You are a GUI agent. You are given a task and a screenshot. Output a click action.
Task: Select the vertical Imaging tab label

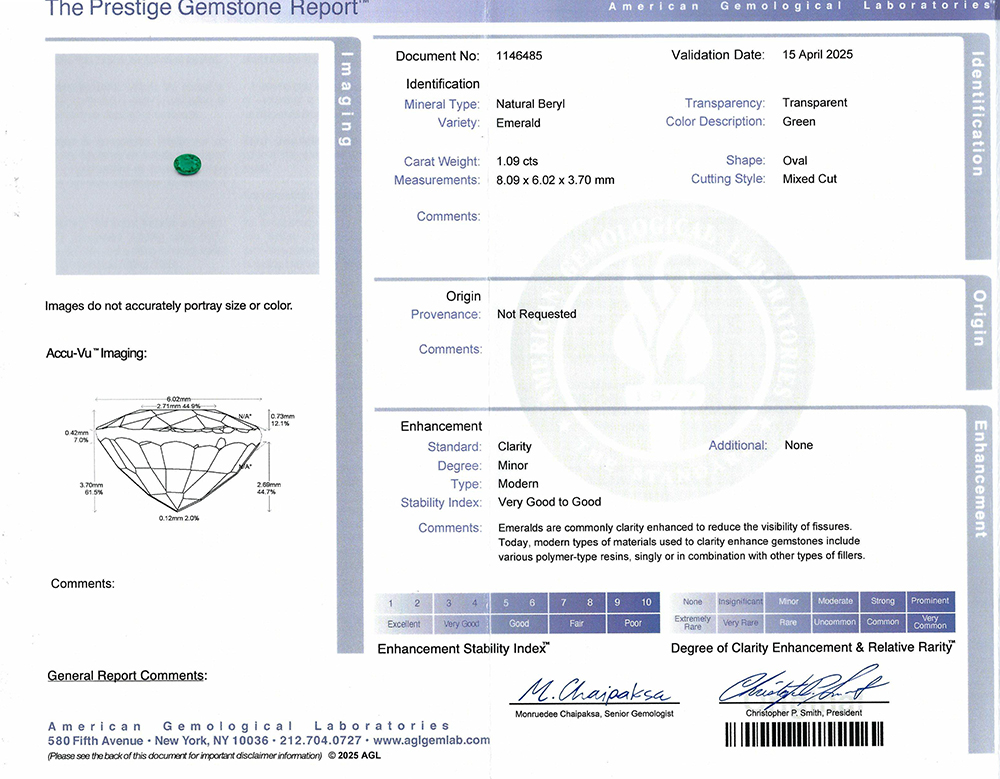346,99
